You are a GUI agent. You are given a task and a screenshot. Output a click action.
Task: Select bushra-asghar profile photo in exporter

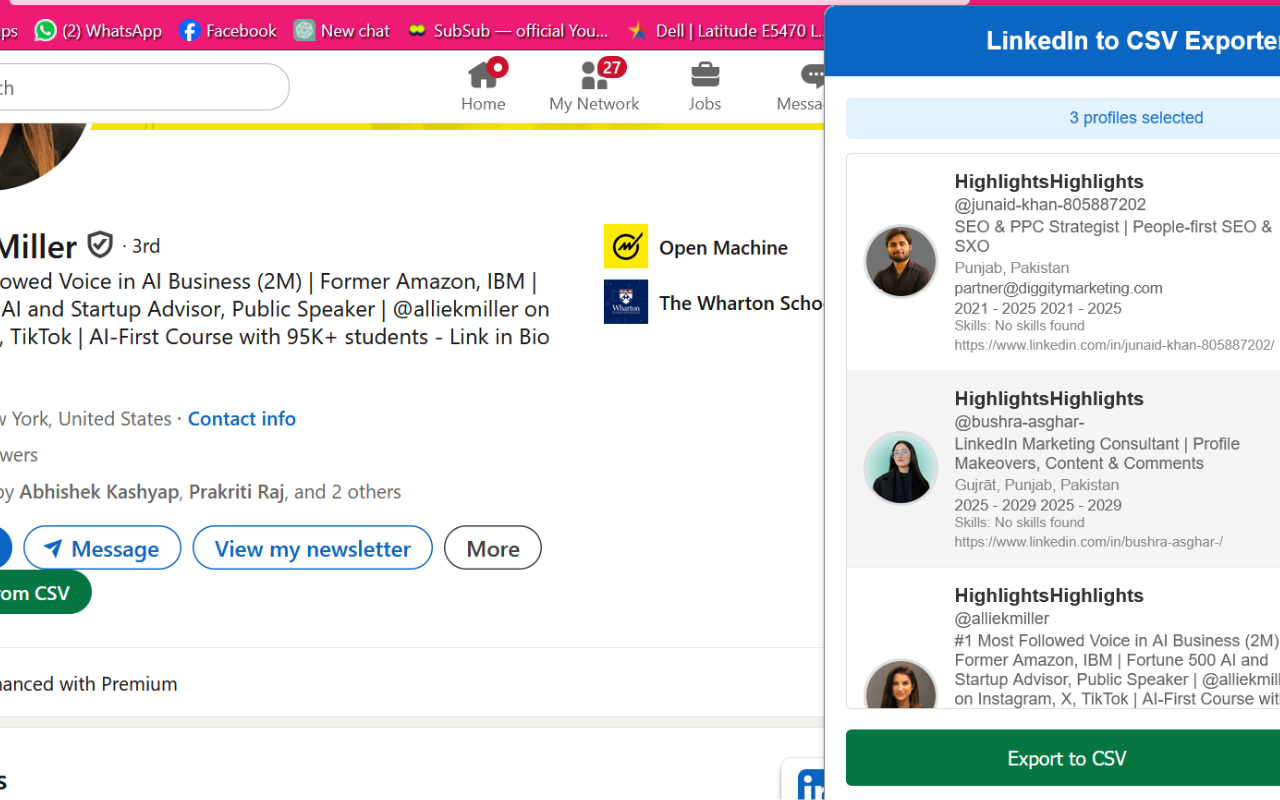pyautogui.click(x=901, y=468)
